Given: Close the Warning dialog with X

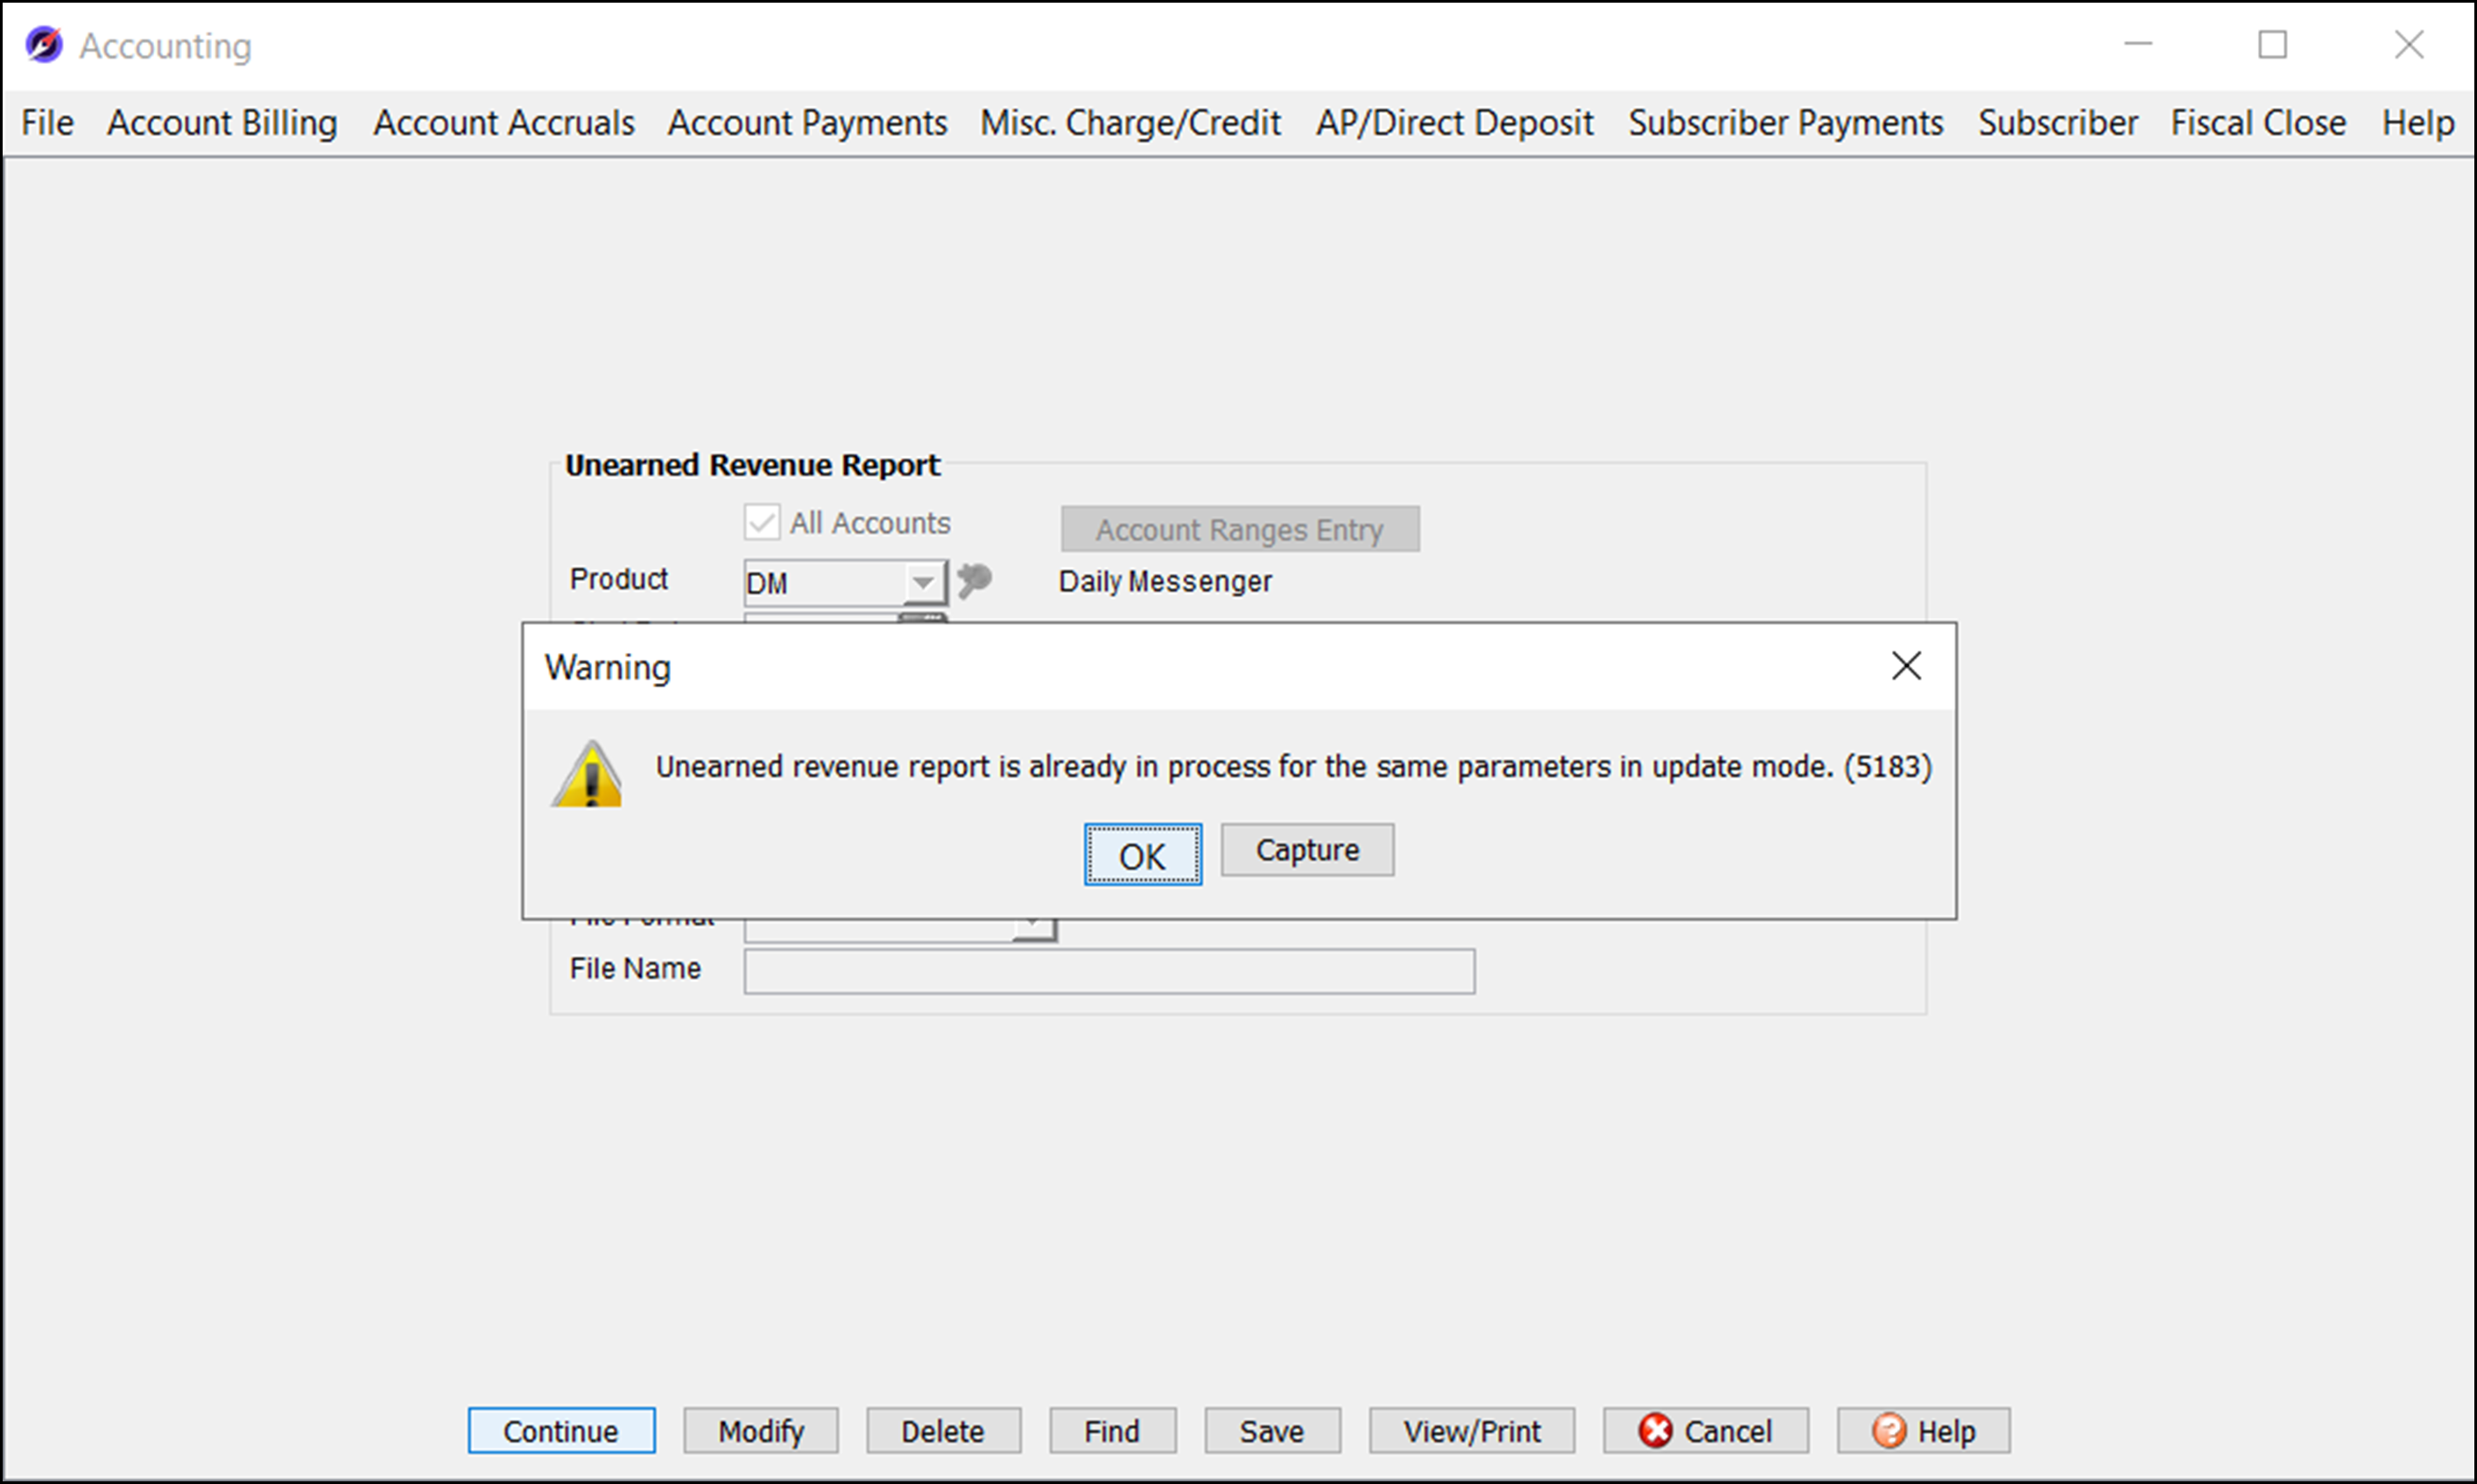Looking at the screenshot, I should pos(1905,666).
